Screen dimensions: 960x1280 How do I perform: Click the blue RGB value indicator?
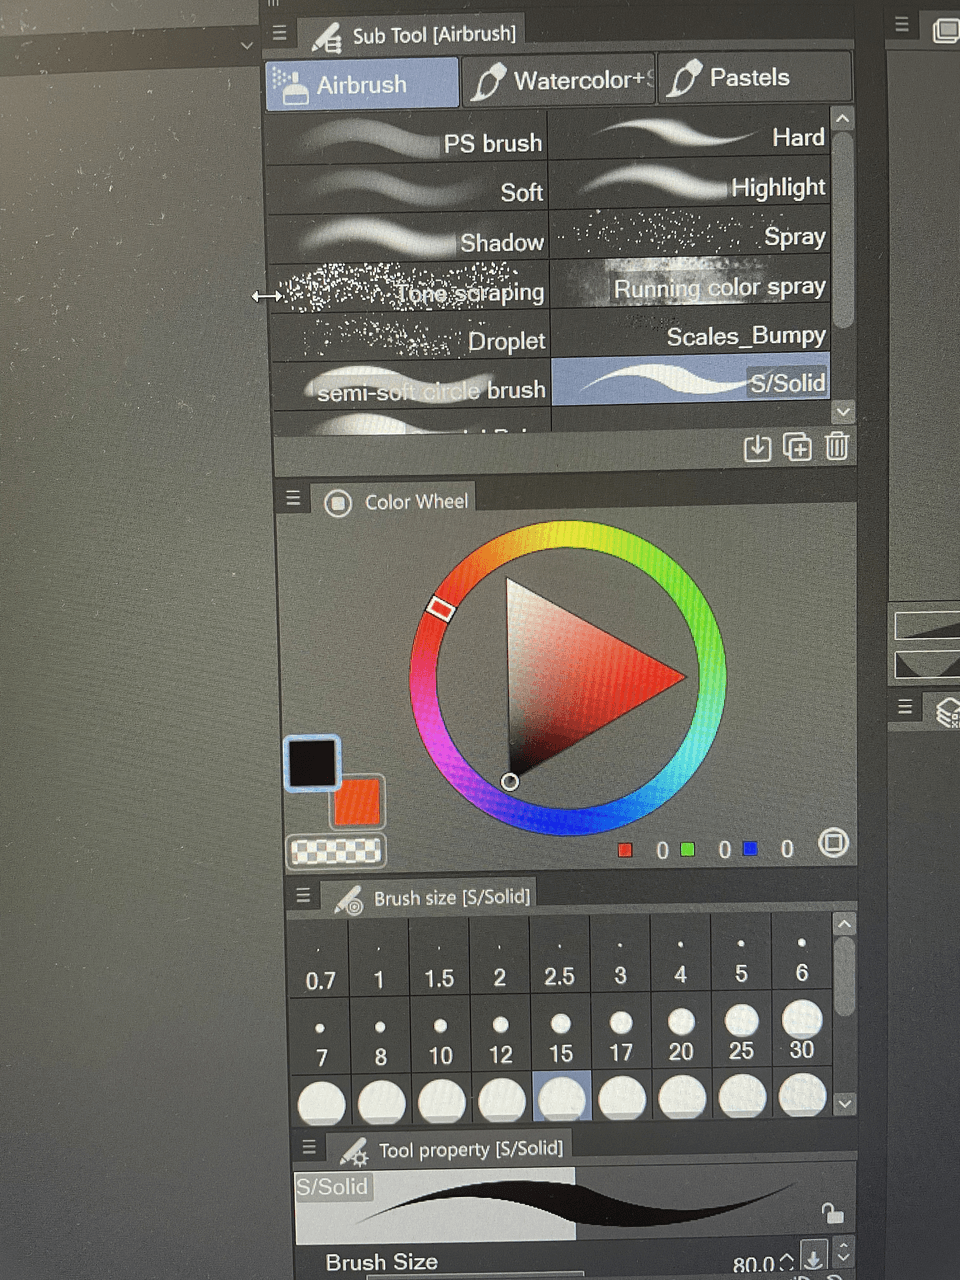coord(750,848)
